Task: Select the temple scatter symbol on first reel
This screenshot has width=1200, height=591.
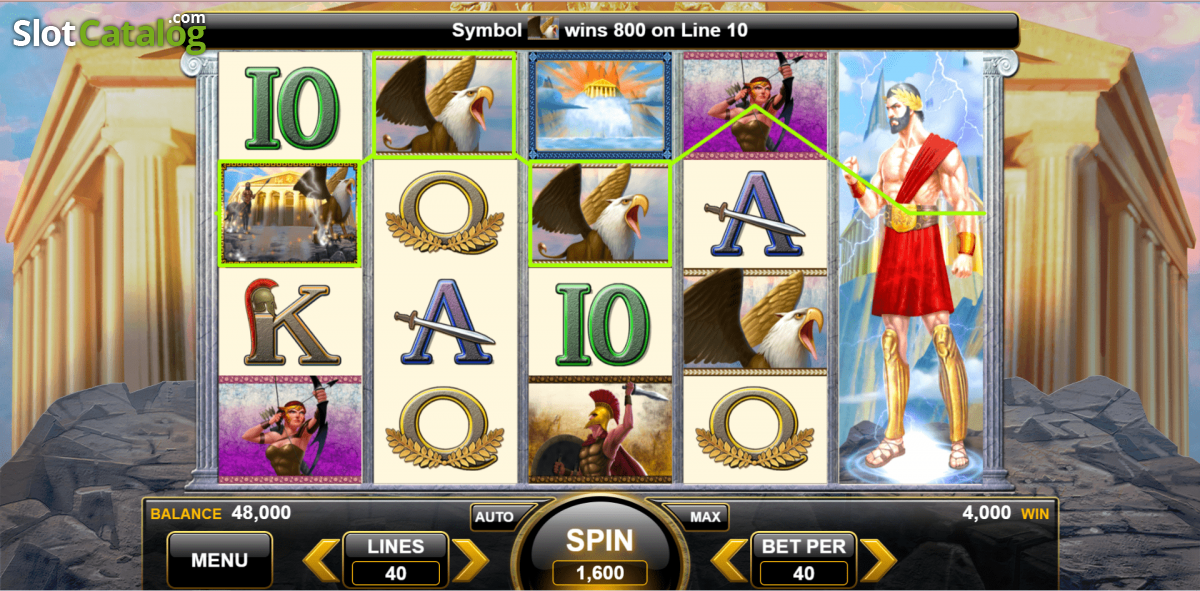Action: (x=290, y=214)
